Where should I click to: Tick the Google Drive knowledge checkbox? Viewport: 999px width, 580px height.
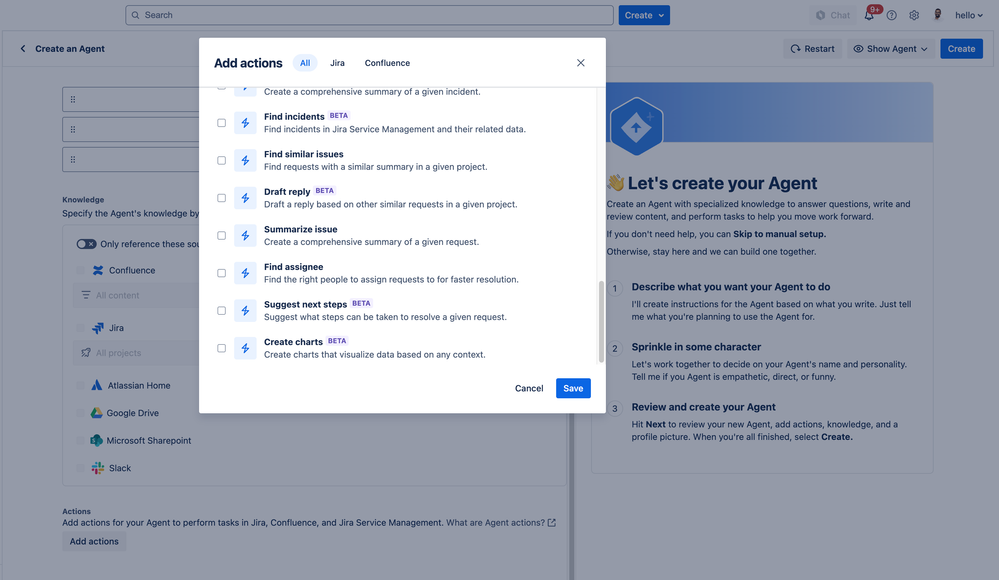[80, 413]
